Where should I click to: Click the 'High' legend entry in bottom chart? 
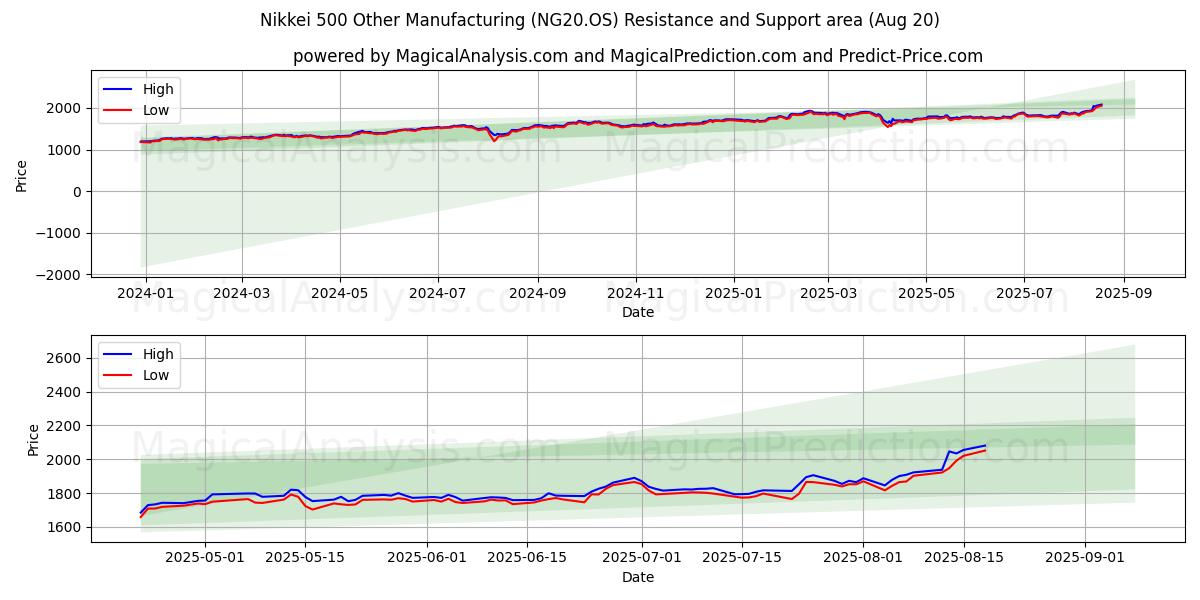pos(158,354)
